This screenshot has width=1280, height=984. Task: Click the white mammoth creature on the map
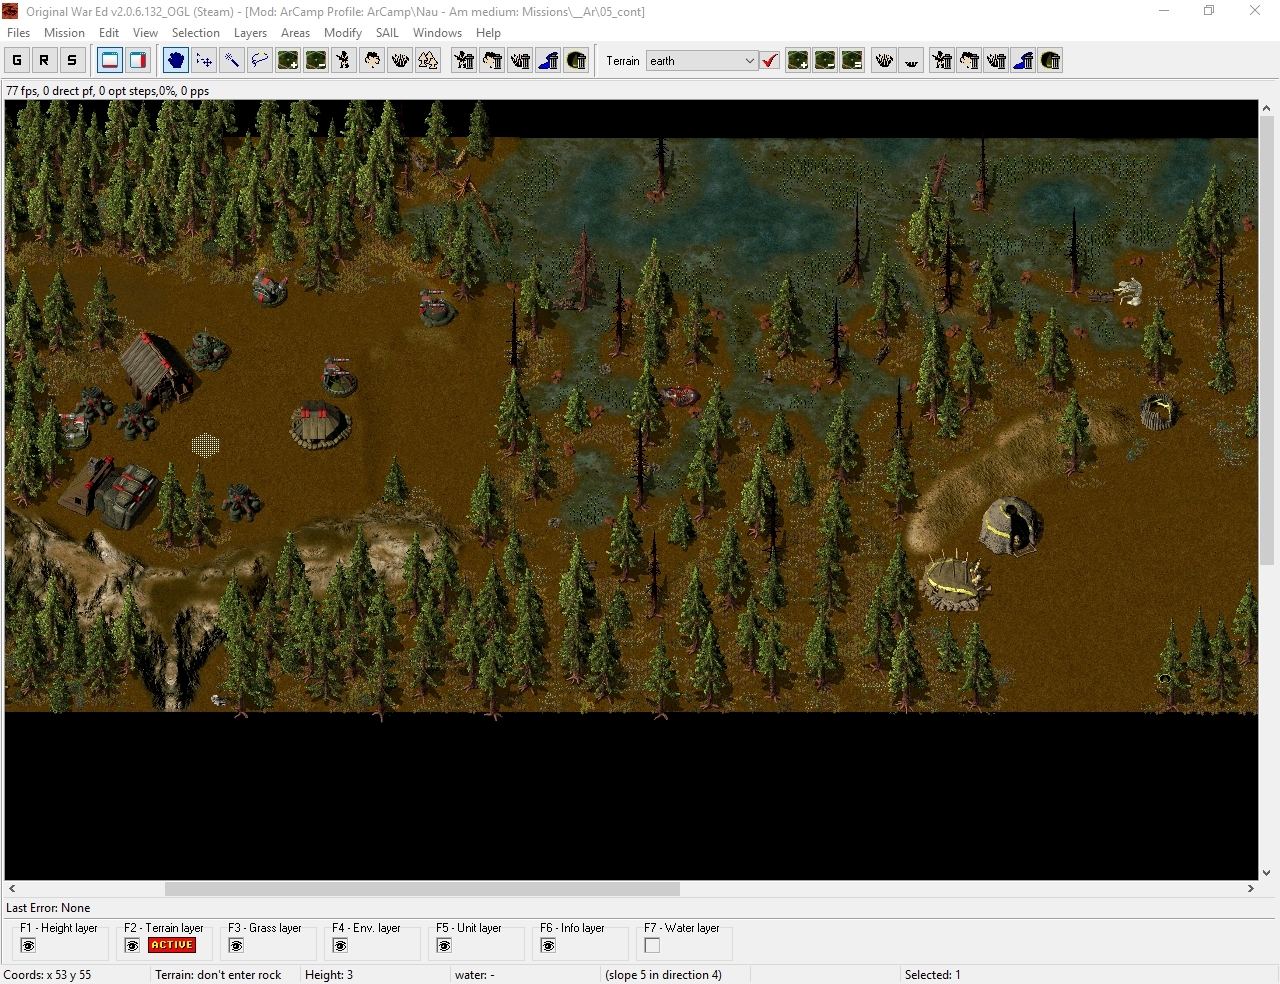click(x=1129, y=292)
